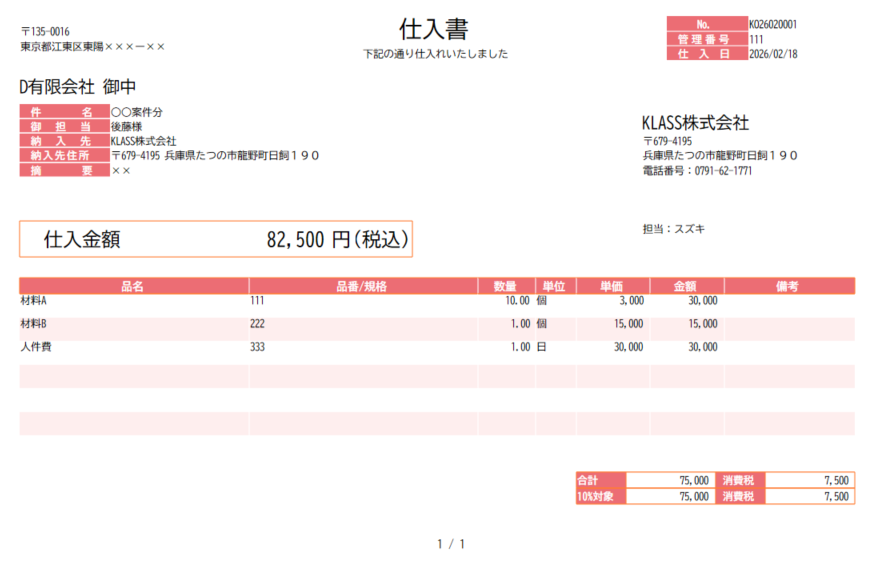Click the 摘要 label cell
Image resolution: width=875 pixels, height=579 pixels.
pyautogui.click(x=63, y=170)
